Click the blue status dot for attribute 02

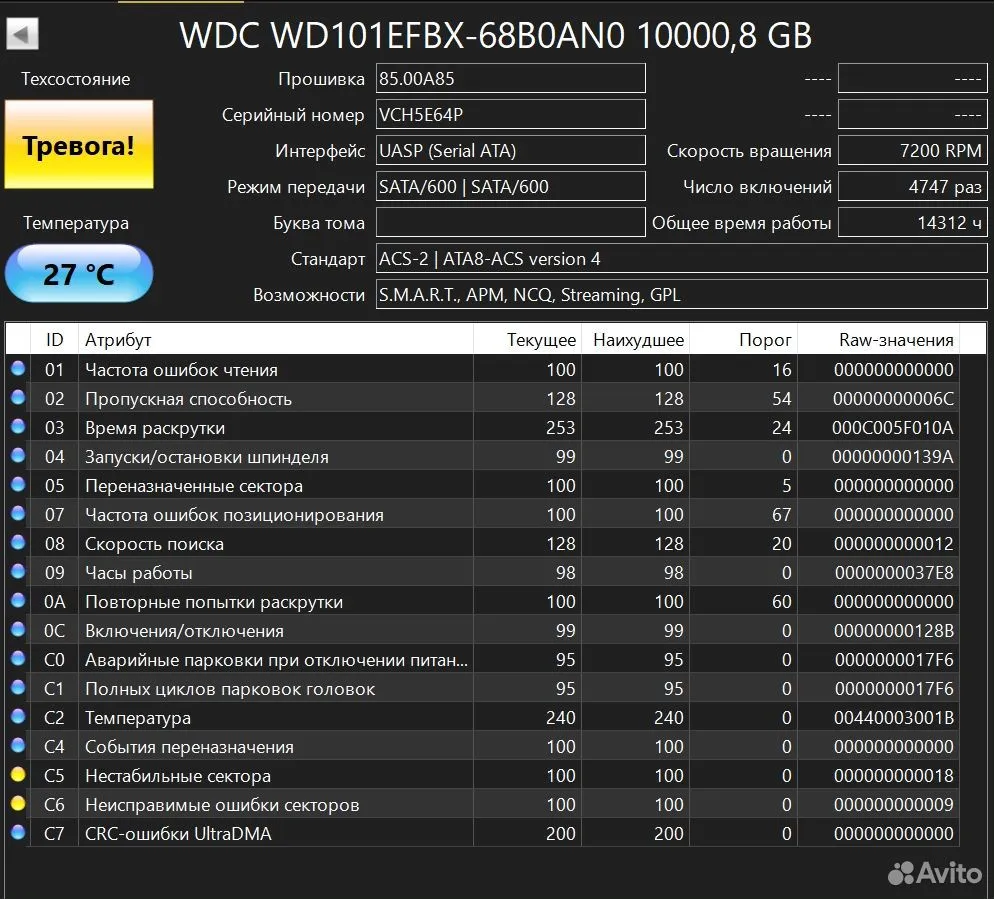[x=18, y=397]
